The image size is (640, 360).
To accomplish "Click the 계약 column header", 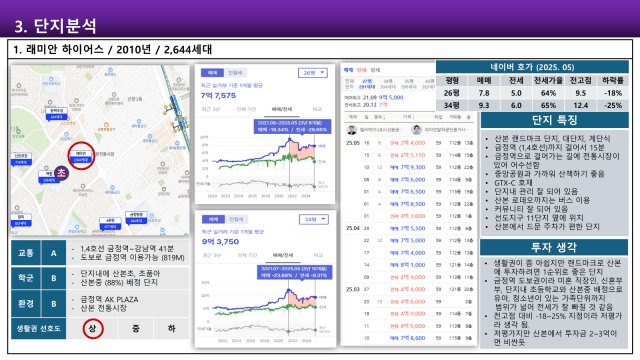I will click(x=353, y=117).
